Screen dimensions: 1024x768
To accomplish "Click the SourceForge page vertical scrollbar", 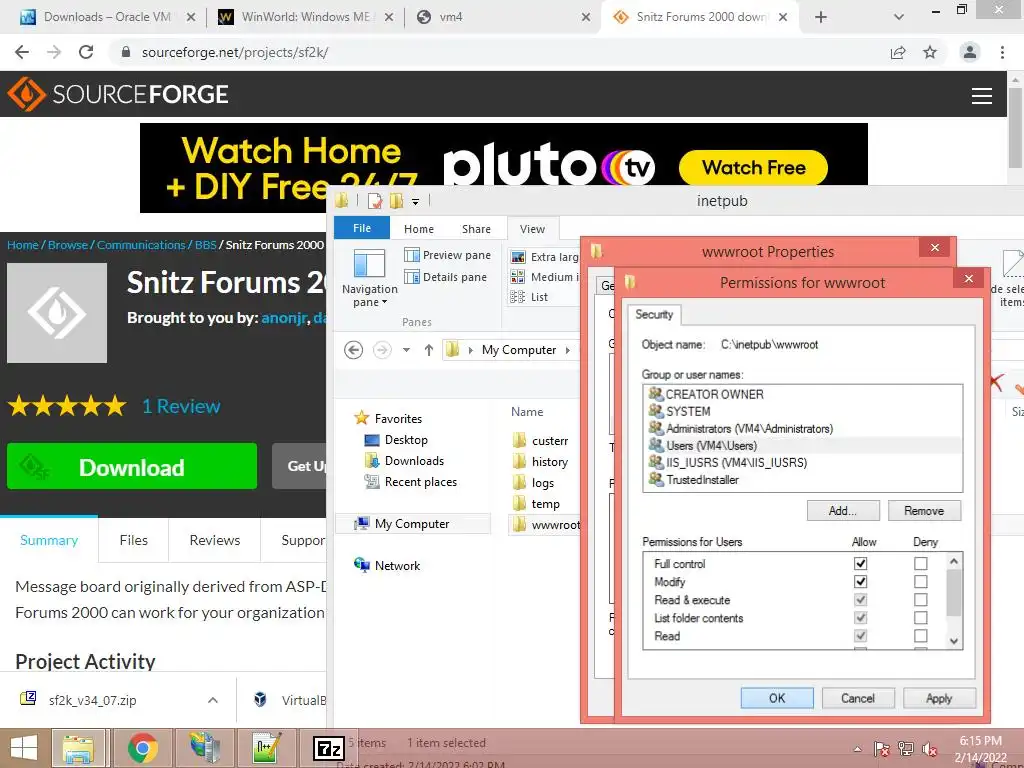I will 1016,127.
